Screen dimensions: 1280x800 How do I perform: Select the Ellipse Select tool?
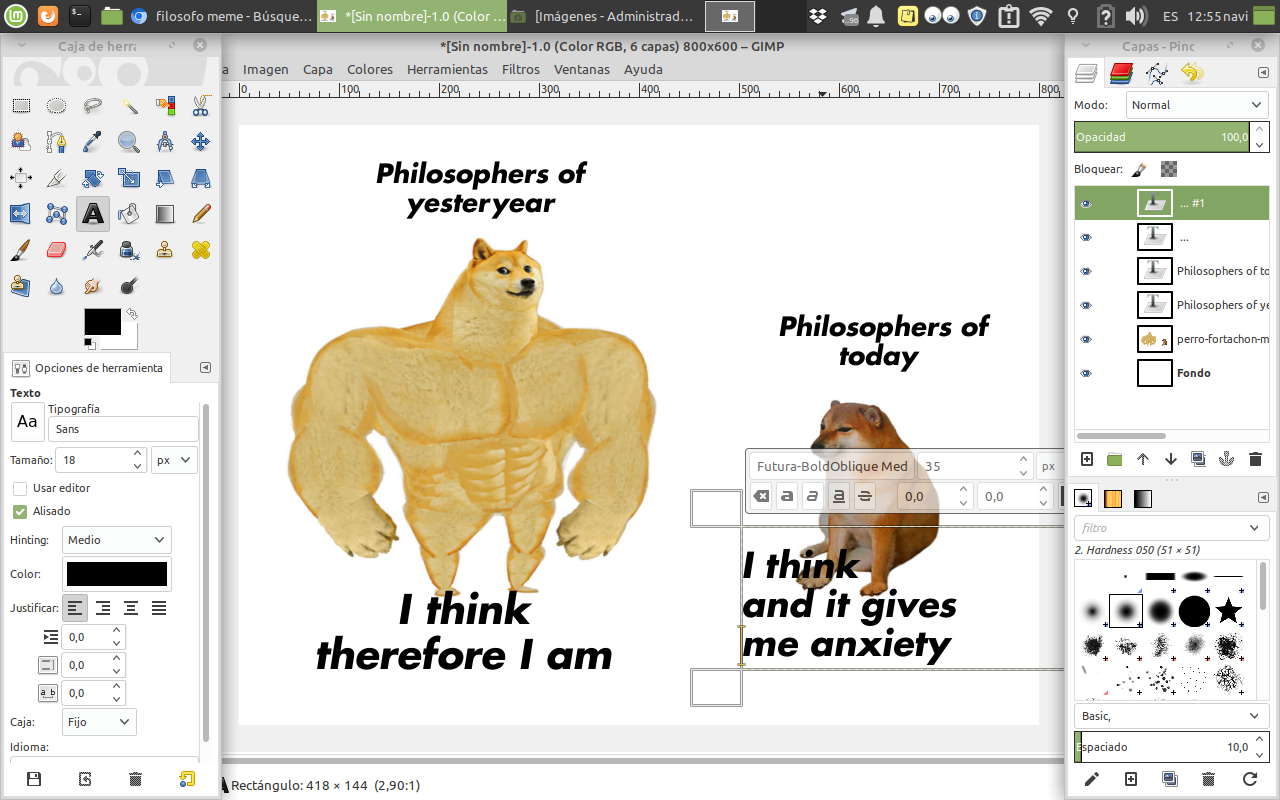(57, 105)
